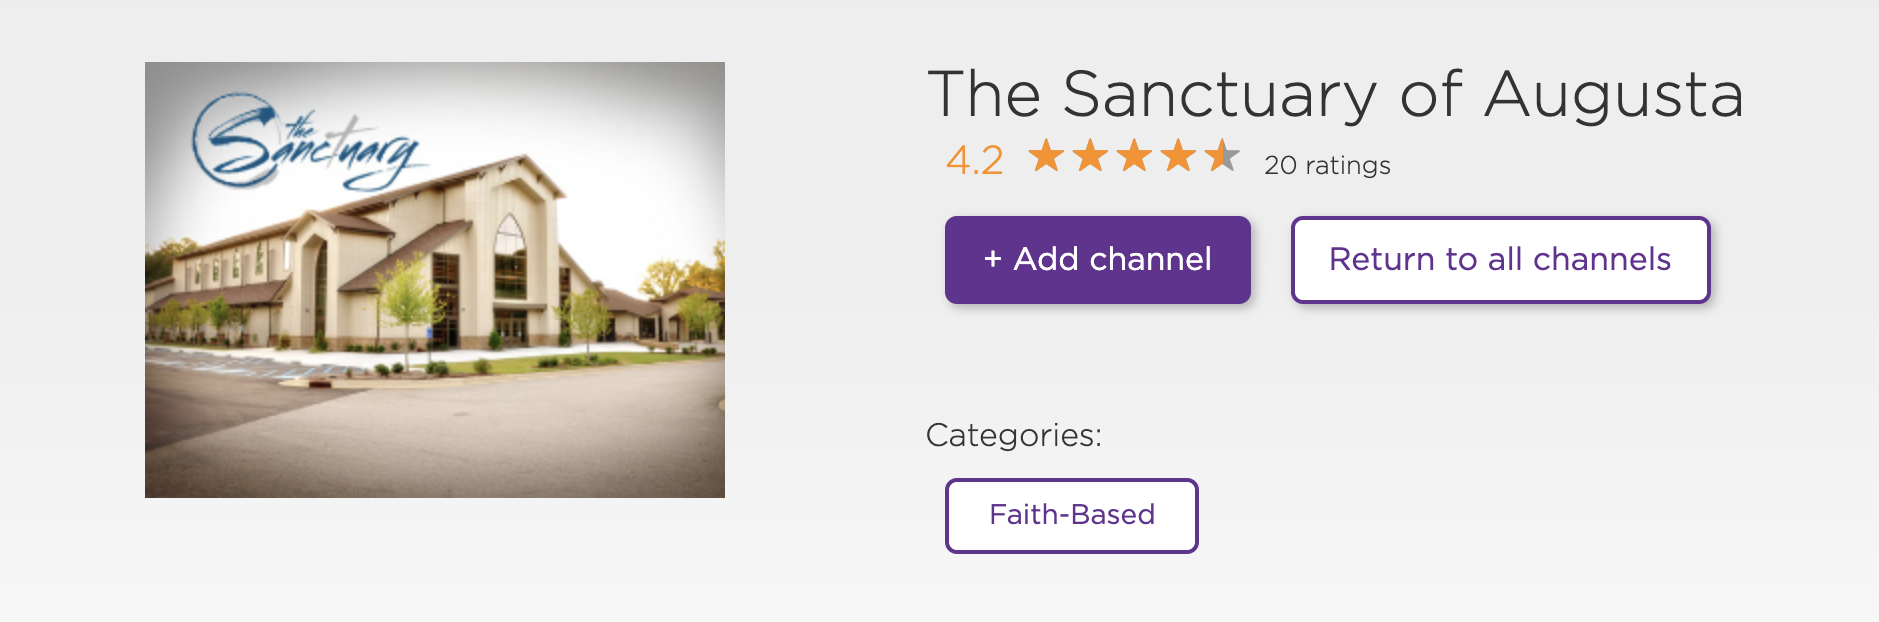1879x622 pixels.
Task: Click The Sanctuary of Augusta title
Action: pyautogui.click(x=1335, y=95)
